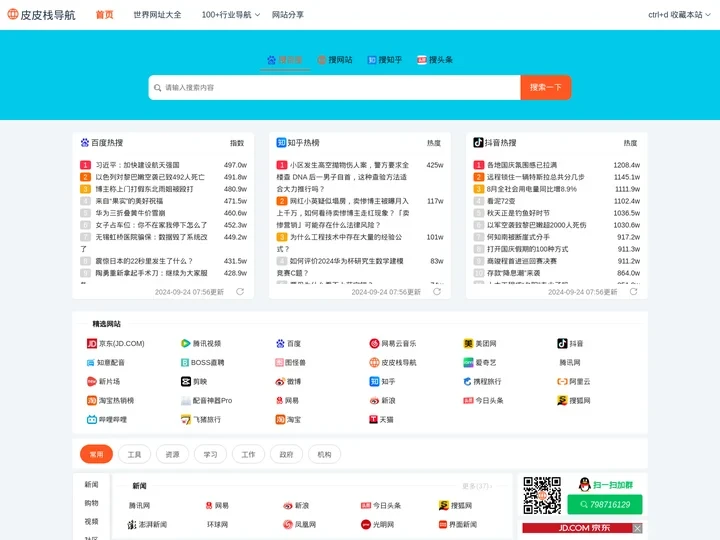Select the 学习 category tab
720x540 pixels.
click(x=210, y=455)
